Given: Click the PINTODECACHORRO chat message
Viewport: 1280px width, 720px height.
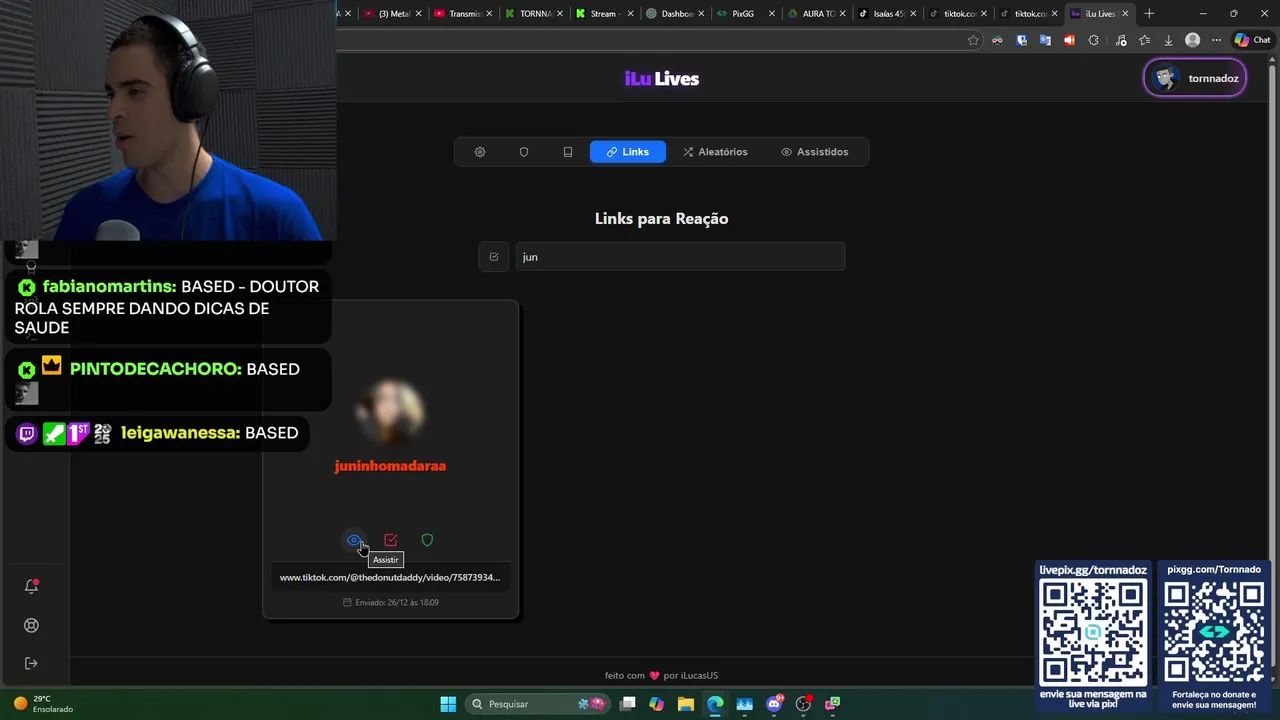Looking at the screenshot, I should click(x=168, y=380).
